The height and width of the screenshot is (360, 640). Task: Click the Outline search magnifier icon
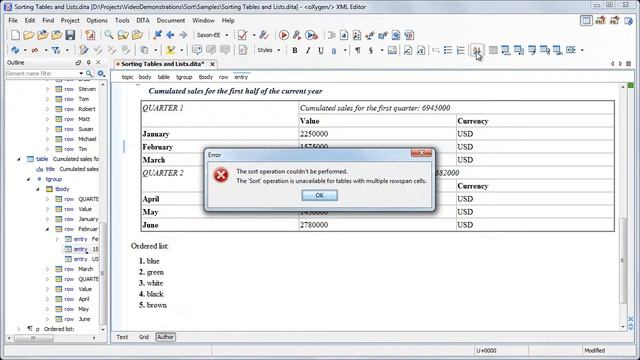click(x=89, y=73)
